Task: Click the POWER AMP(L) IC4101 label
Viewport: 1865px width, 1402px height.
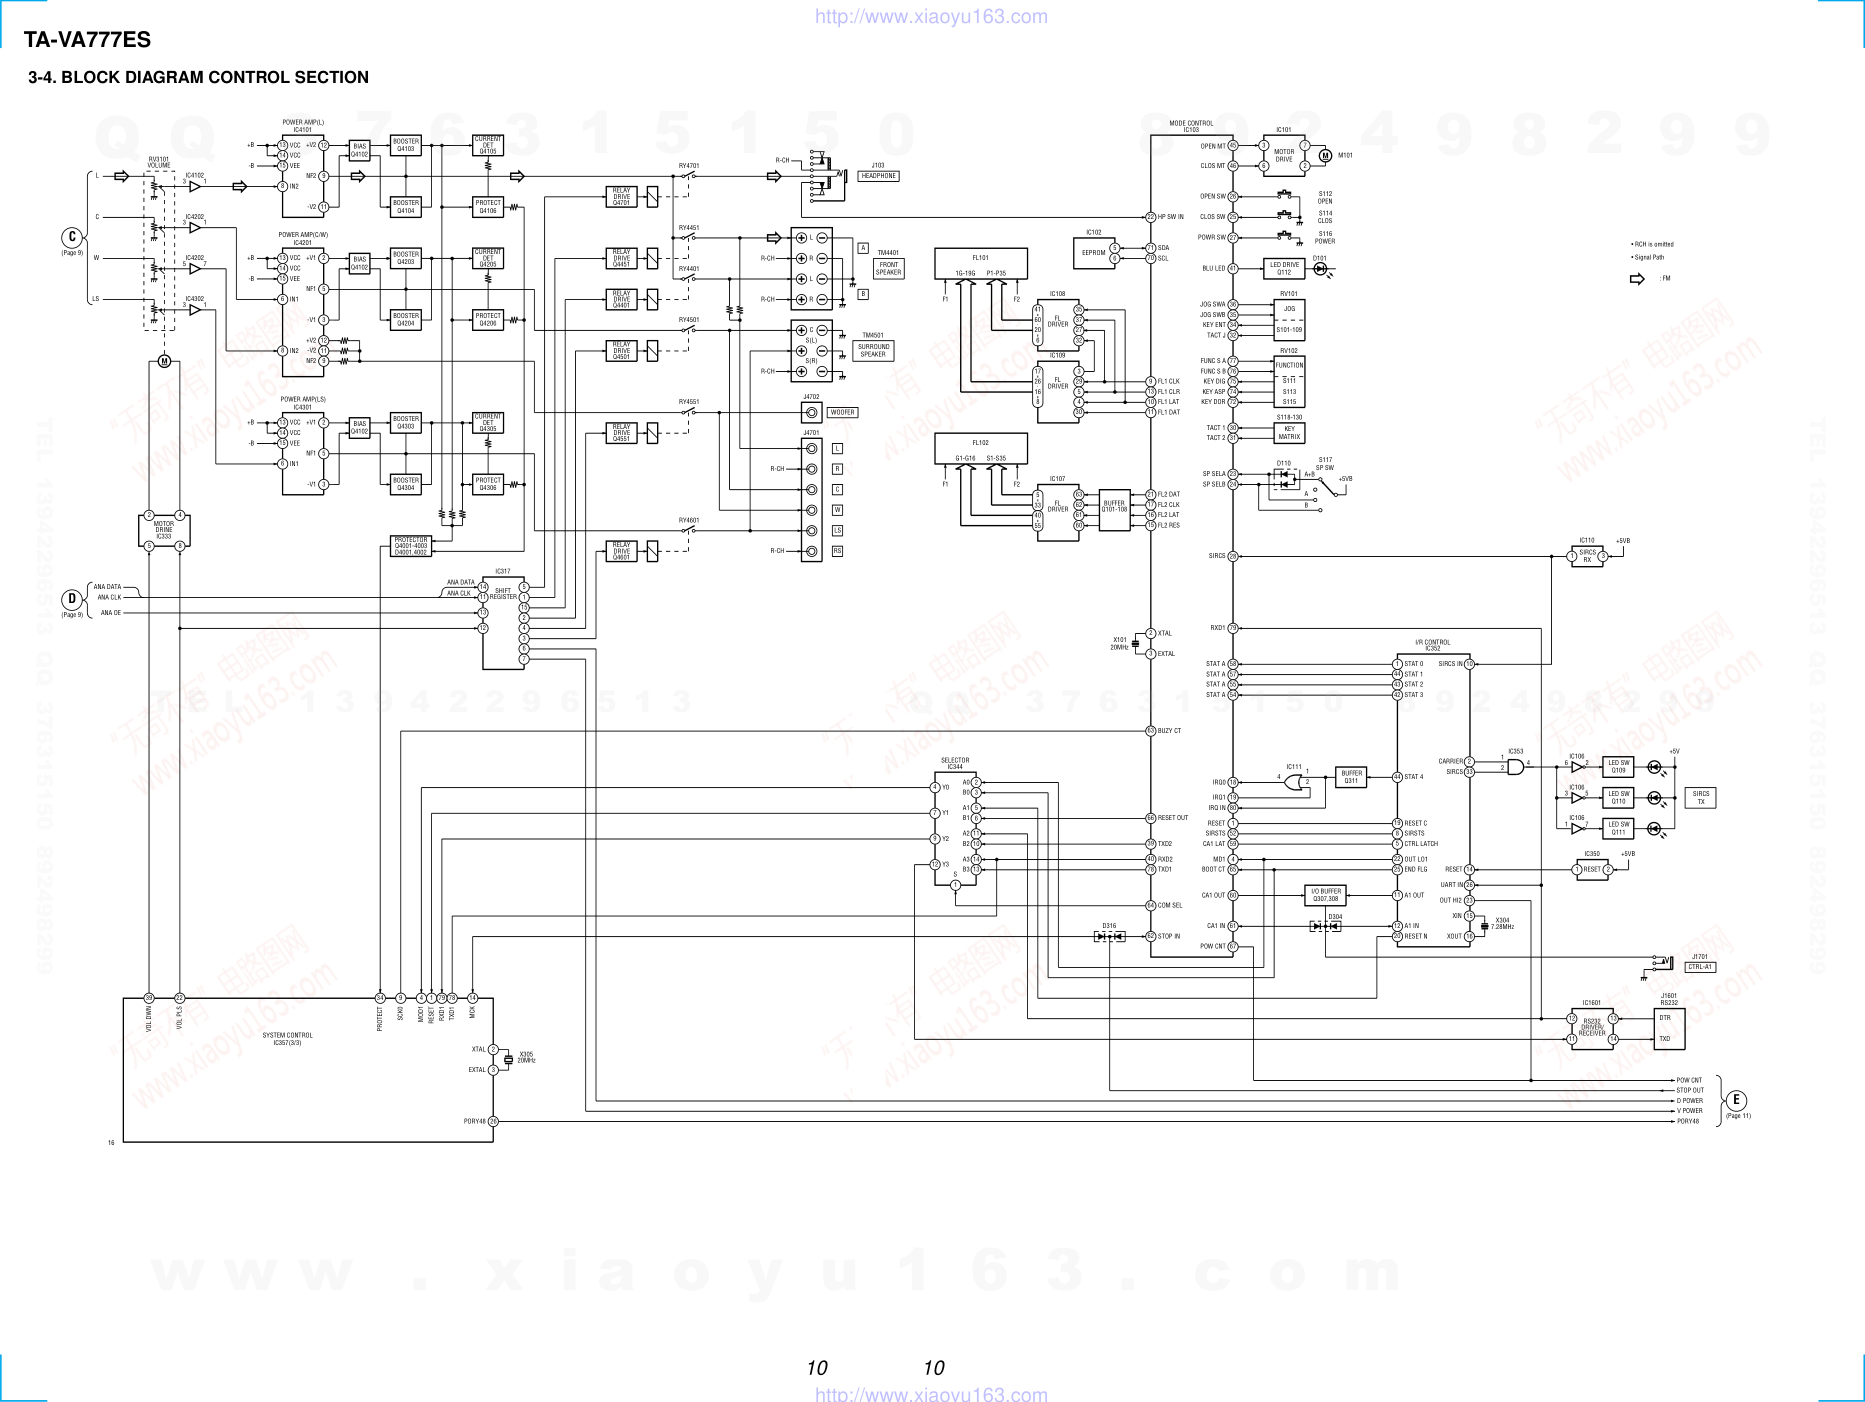Action: [303, 126]
